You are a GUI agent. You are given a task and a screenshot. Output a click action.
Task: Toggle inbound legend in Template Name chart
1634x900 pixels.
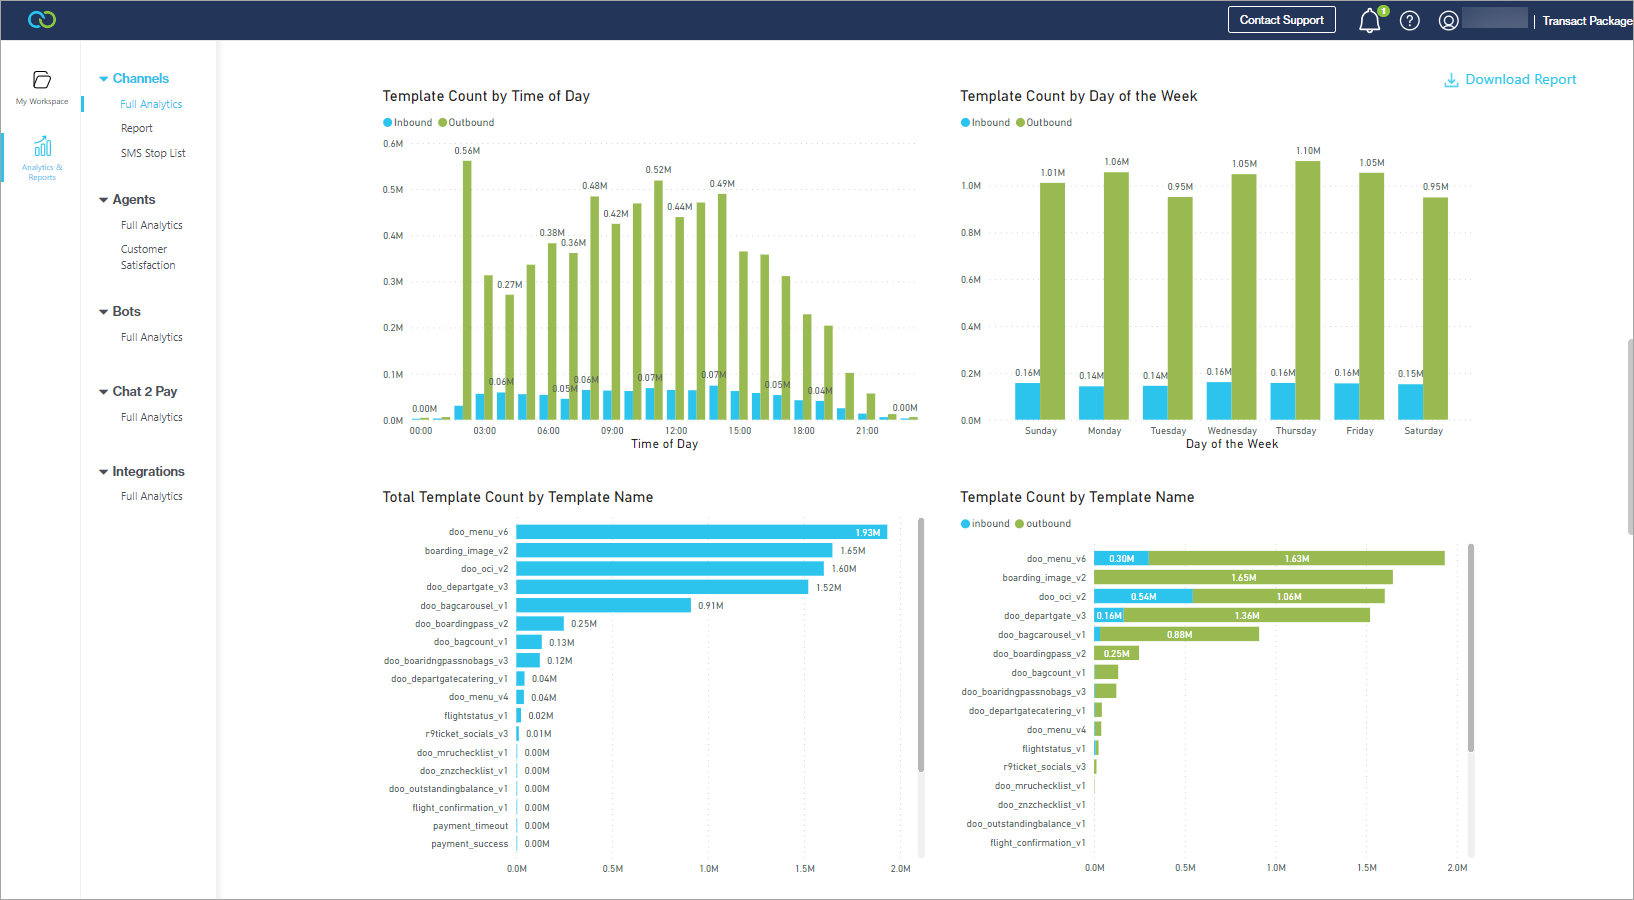985,524
